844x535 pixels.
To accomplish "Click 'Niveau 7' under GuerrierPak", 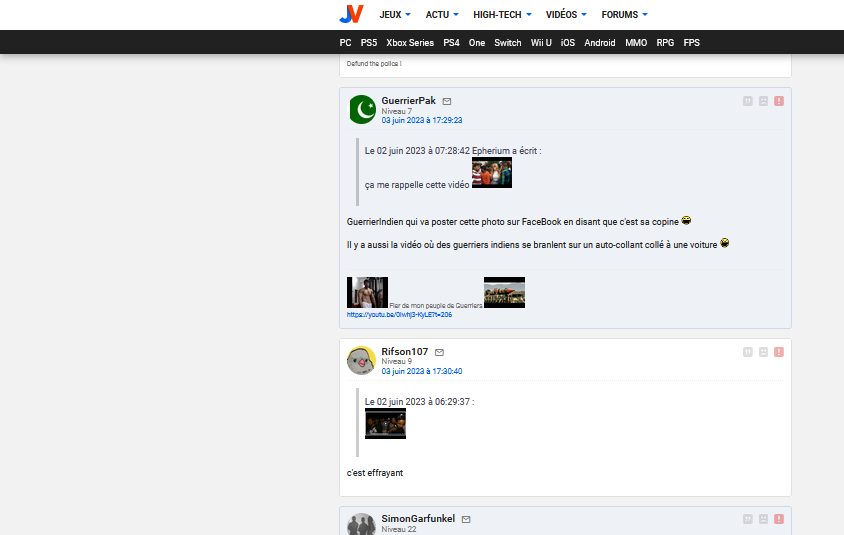I will (397, 111).
